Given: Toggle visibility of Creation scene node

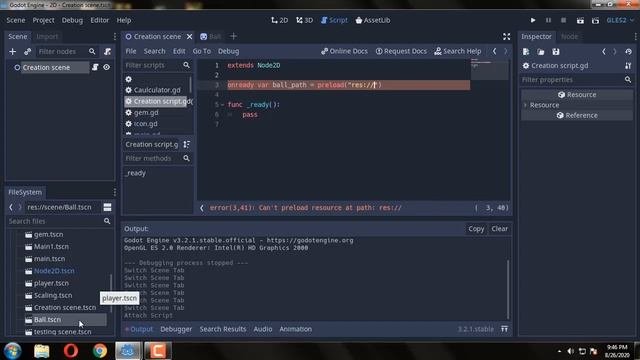Looking at the screenshot, I should point(107,67).
